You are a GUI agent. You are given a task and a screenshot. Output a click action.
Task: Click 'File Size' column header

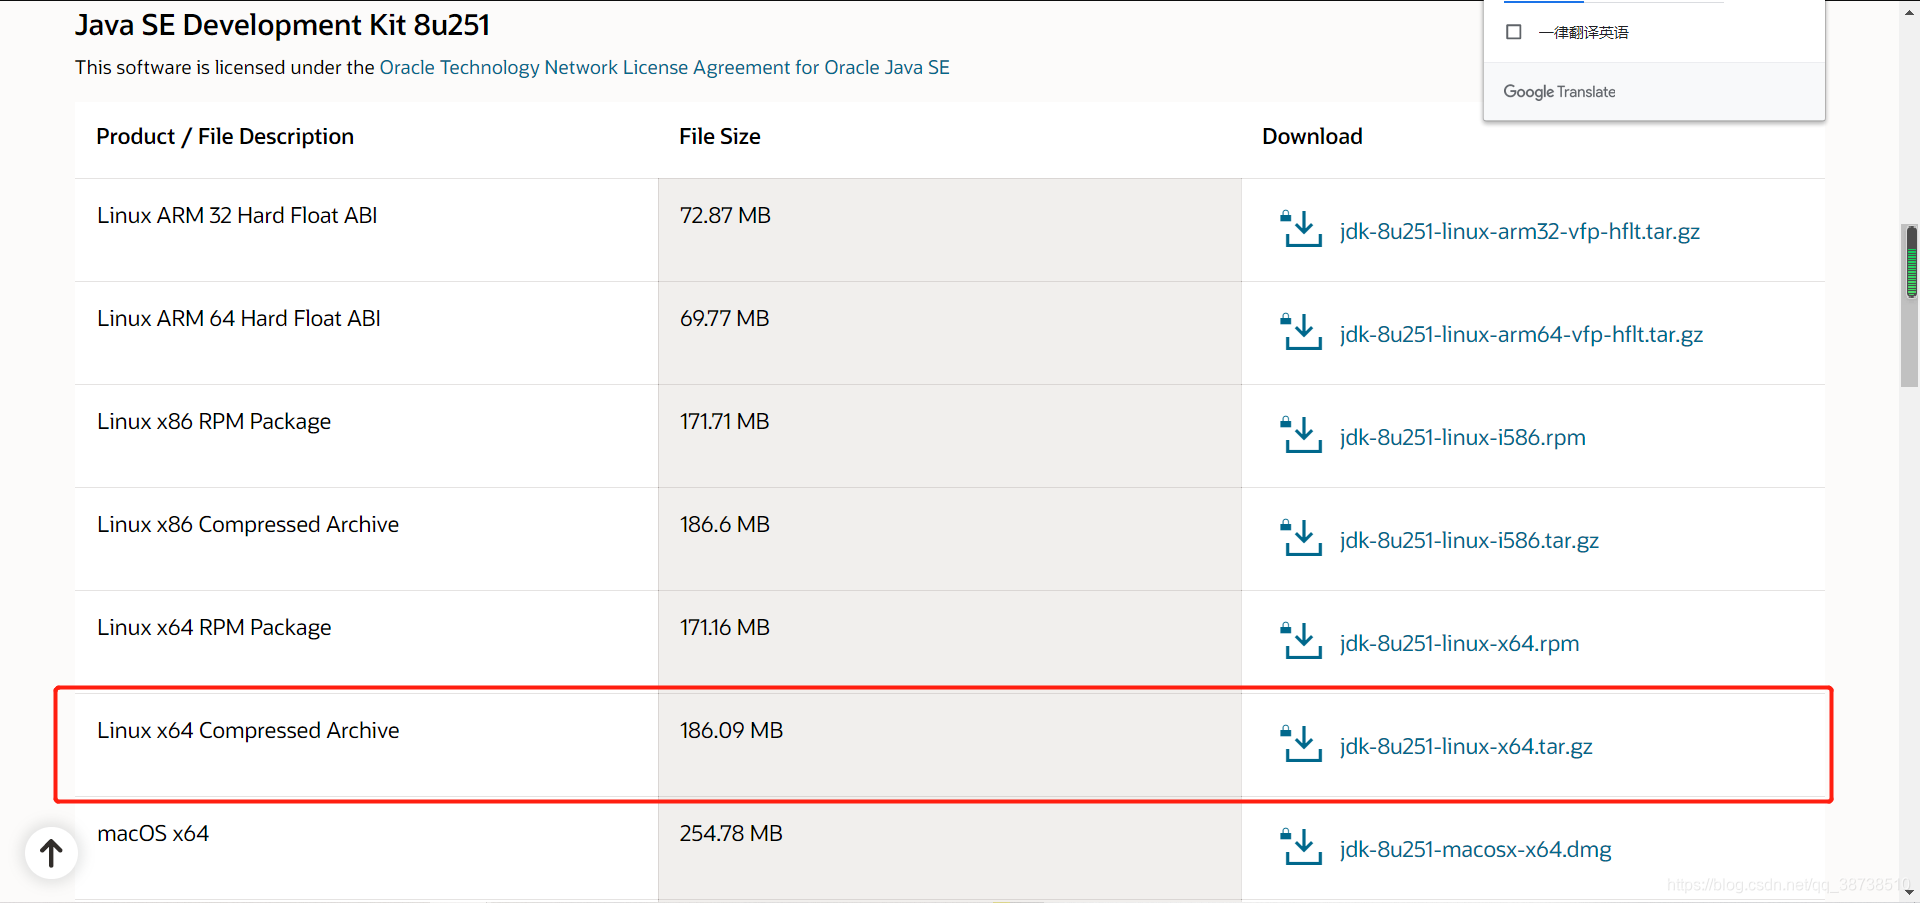[x=720, y=137]
